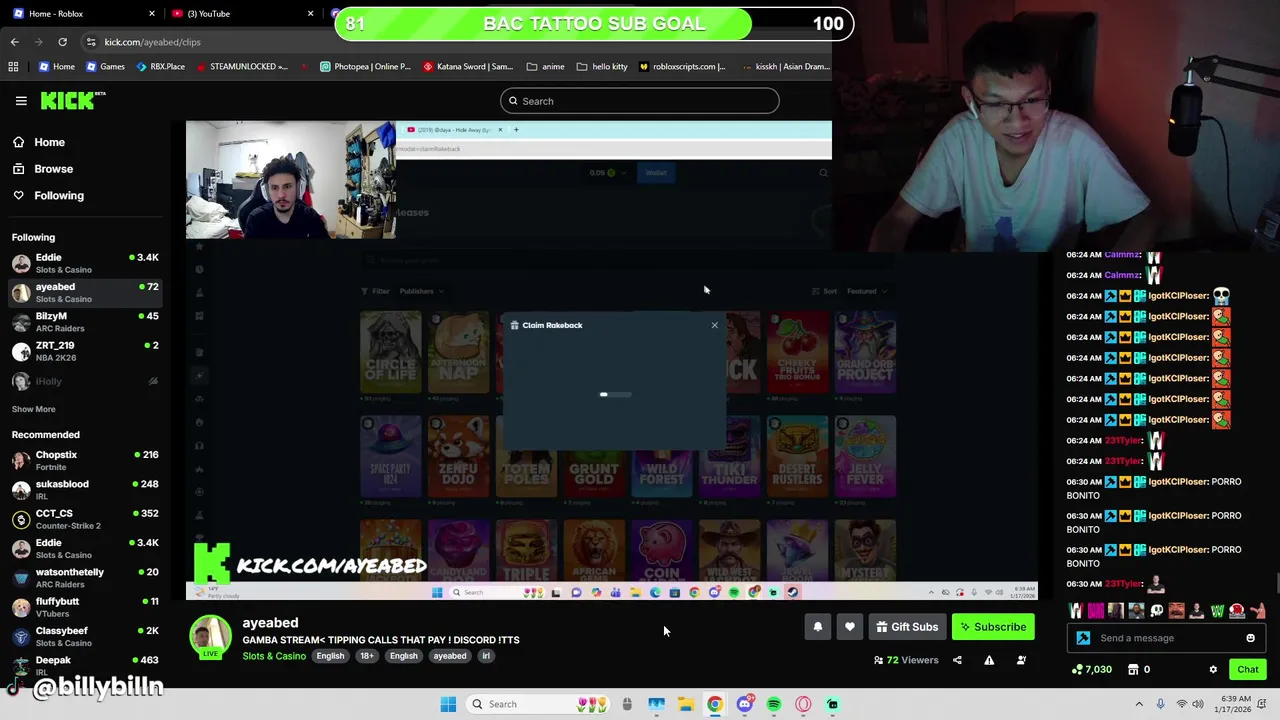
Task: Open Opera GX from the taskbar
Action: point(803,704)
